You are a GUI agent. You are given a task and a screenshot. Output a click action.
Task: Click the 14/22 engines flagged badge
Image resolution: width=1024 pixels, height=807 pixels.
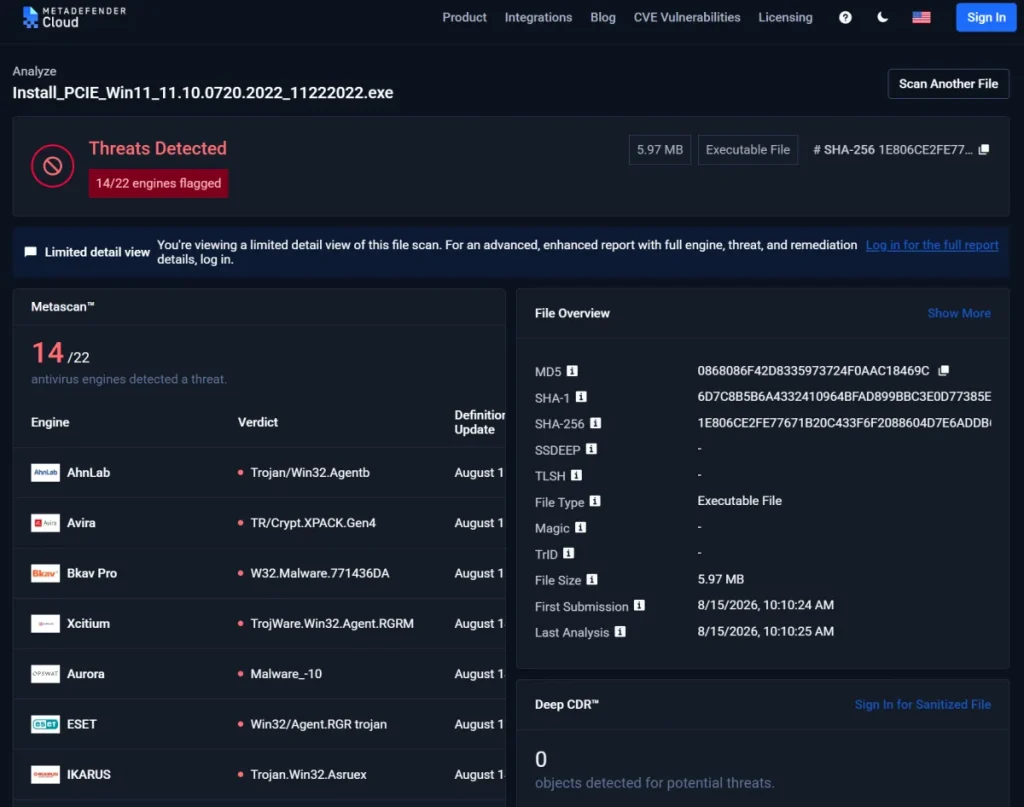[159, 183]
